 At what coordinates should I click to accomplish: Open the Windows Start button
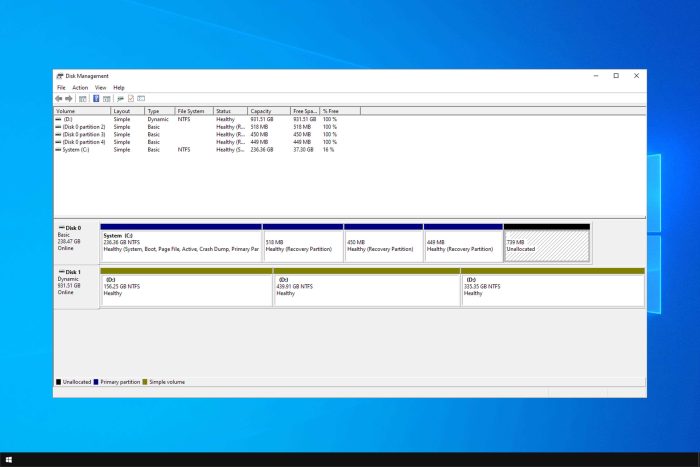coord(8,459)
